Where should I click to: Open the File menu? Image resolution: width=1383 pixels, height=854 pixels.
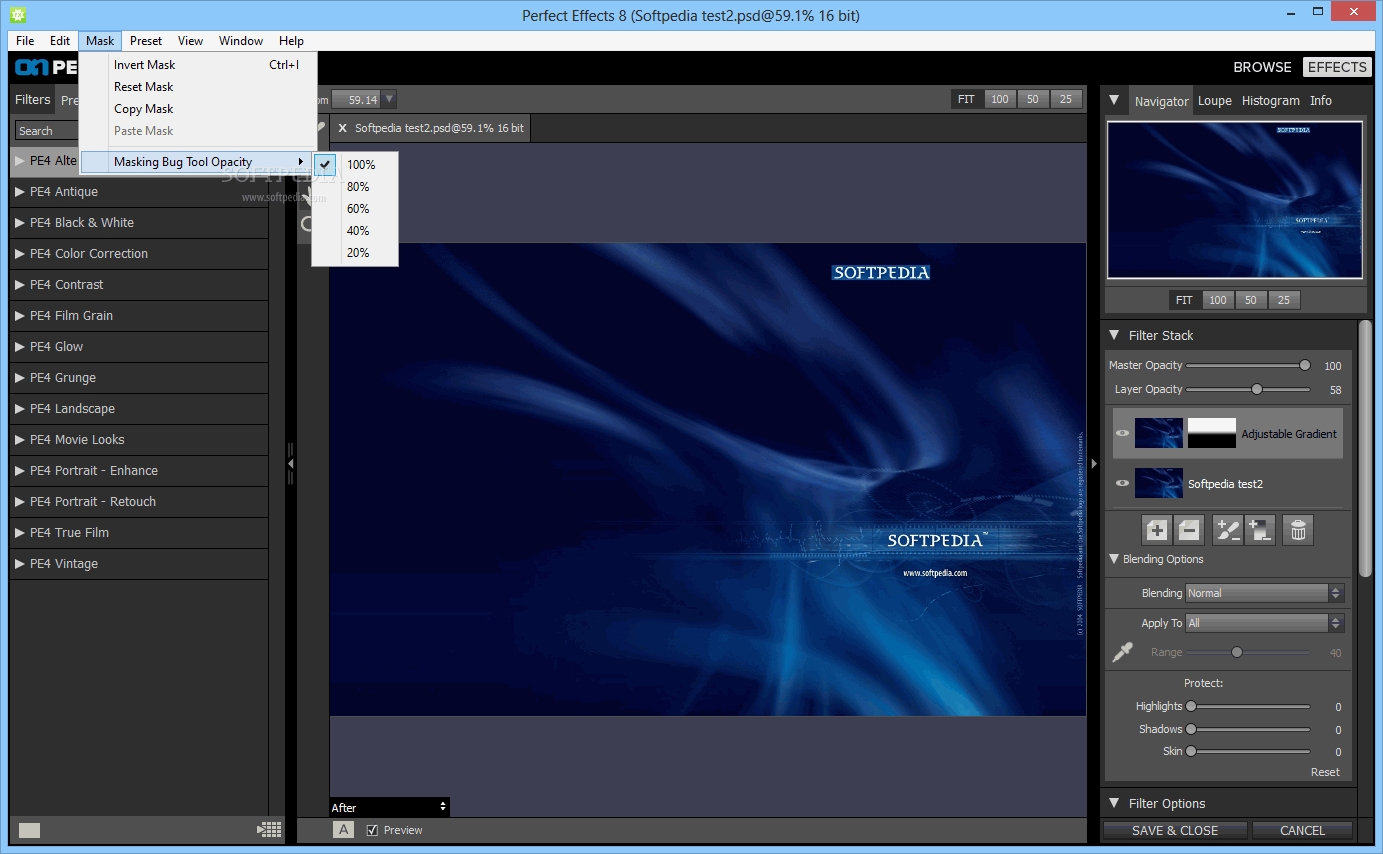pos(25,41)
